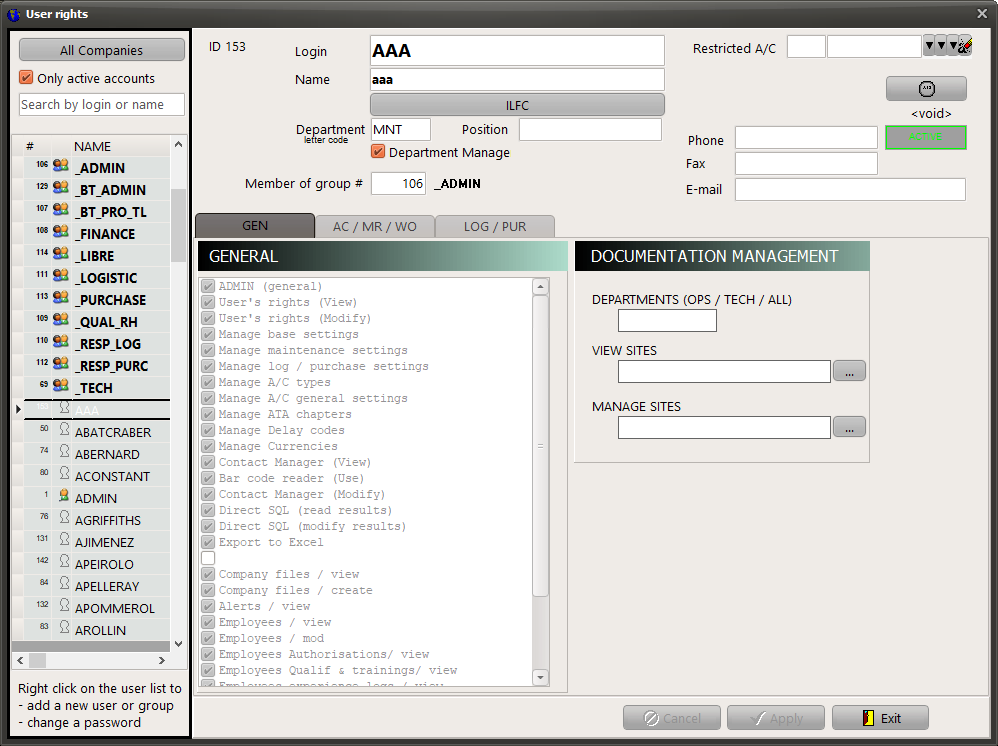The width and height of the screenshot is (998, 746).
Task: Toggle the Export to Excel checkbox
Action: click(208, 542)
